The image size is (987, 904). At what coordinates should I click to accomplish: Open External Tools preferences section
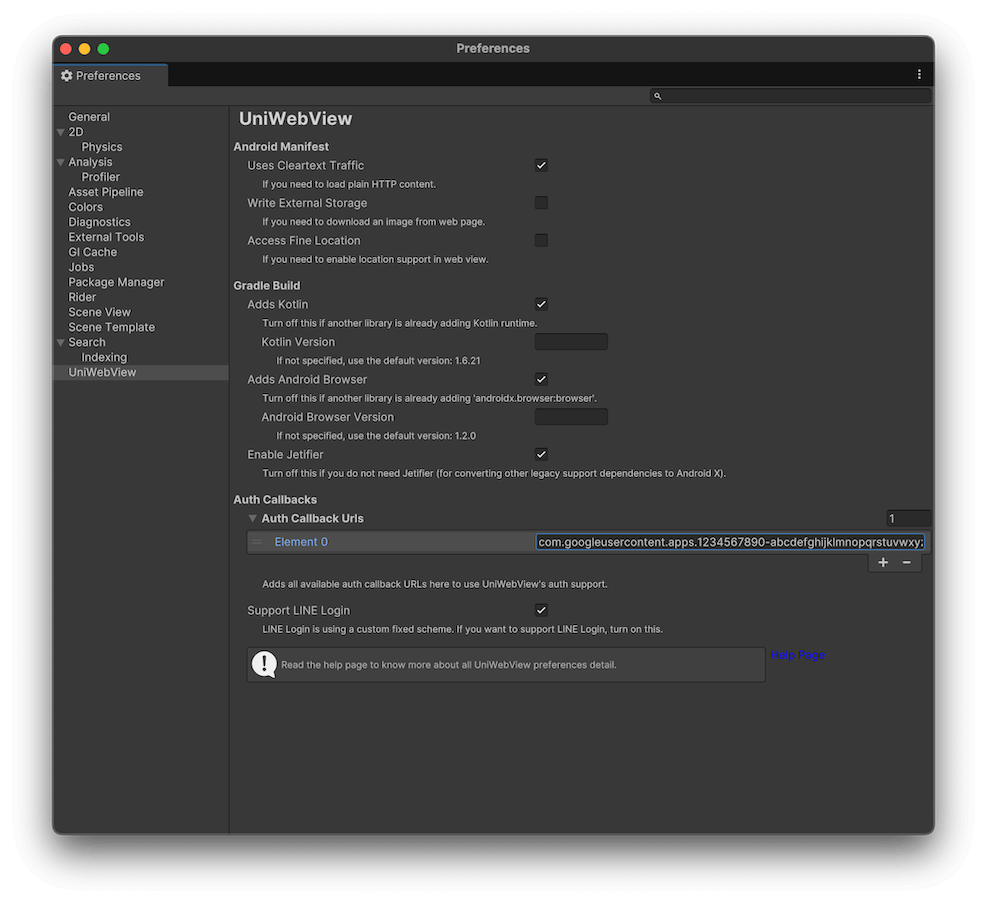point(106,237)
